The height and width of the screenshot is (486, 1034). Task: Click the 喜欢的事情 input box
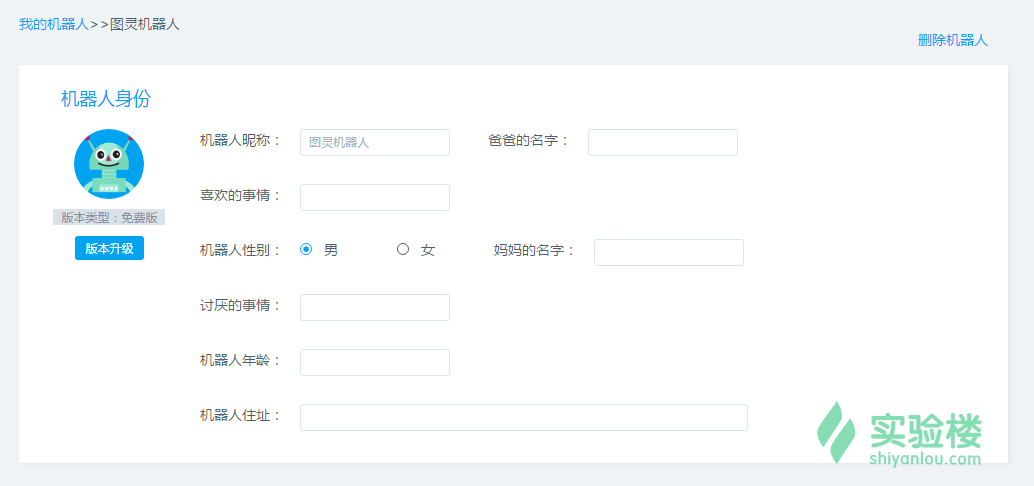click(x=374, y=198)
